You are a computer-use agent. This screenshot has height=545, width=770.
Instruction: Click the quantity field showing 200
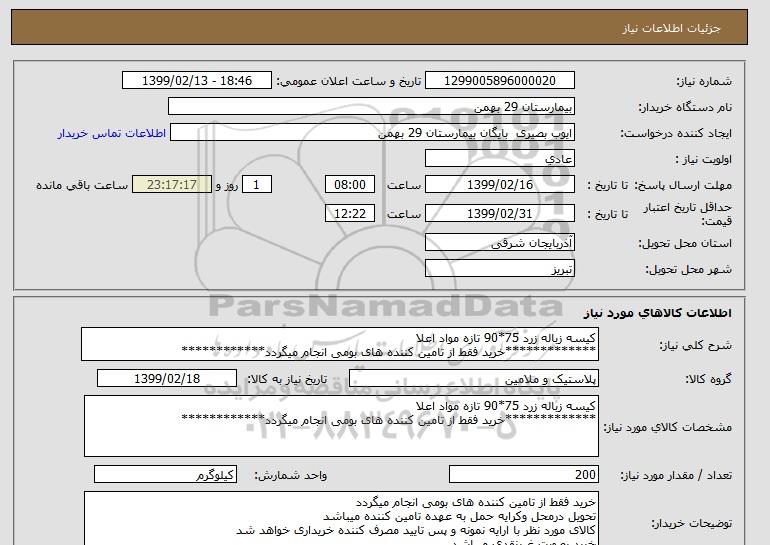524,474
